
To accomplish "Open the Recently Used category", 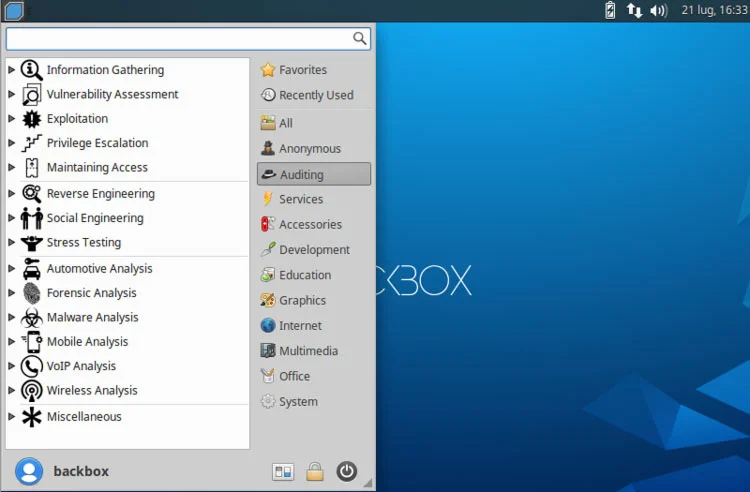I will pos(314,95).
